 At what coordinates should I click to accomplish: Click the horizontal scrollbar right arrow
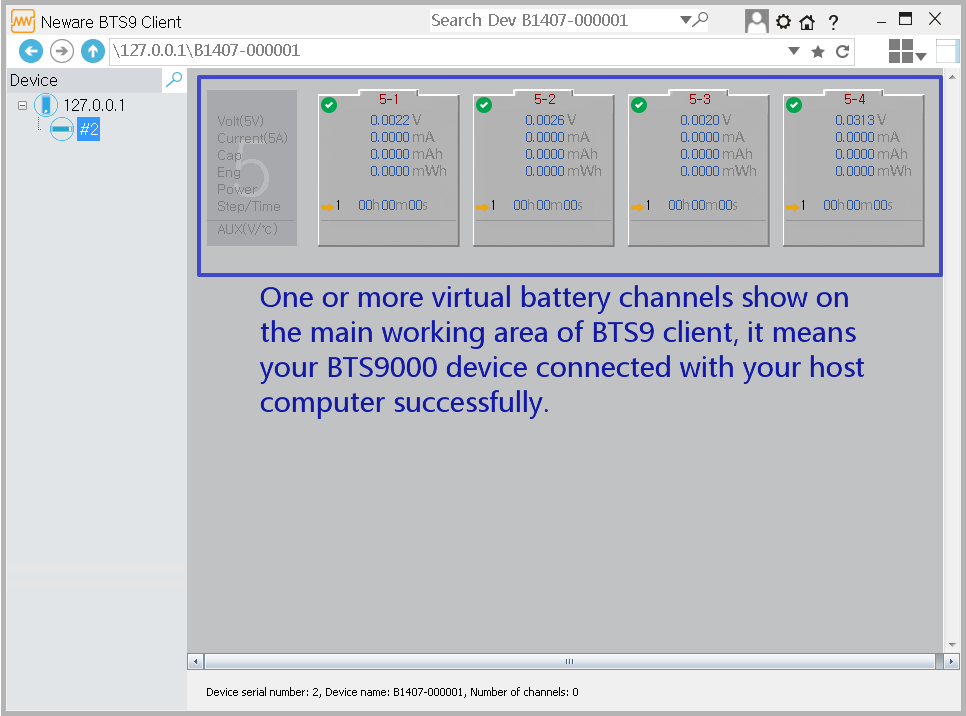[951, 662]
